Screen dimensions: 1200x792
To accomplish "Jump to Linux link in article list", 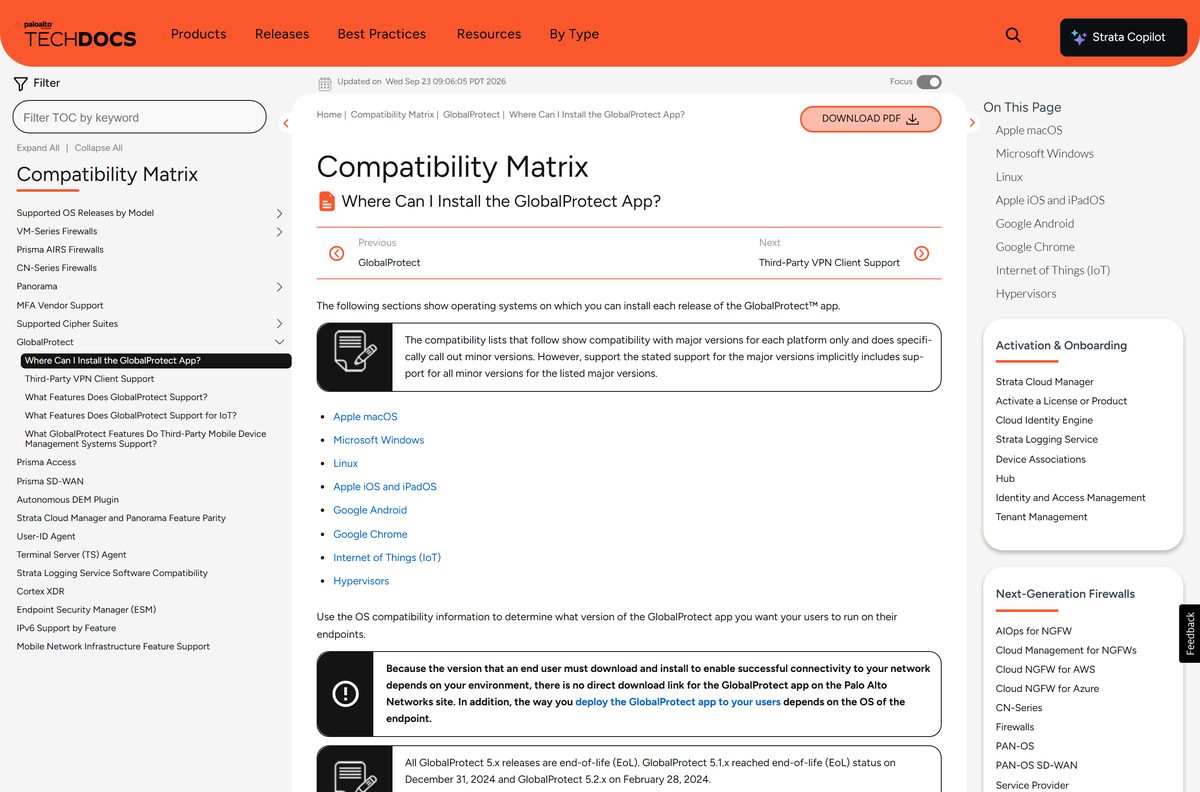I will tap(346, 464).
